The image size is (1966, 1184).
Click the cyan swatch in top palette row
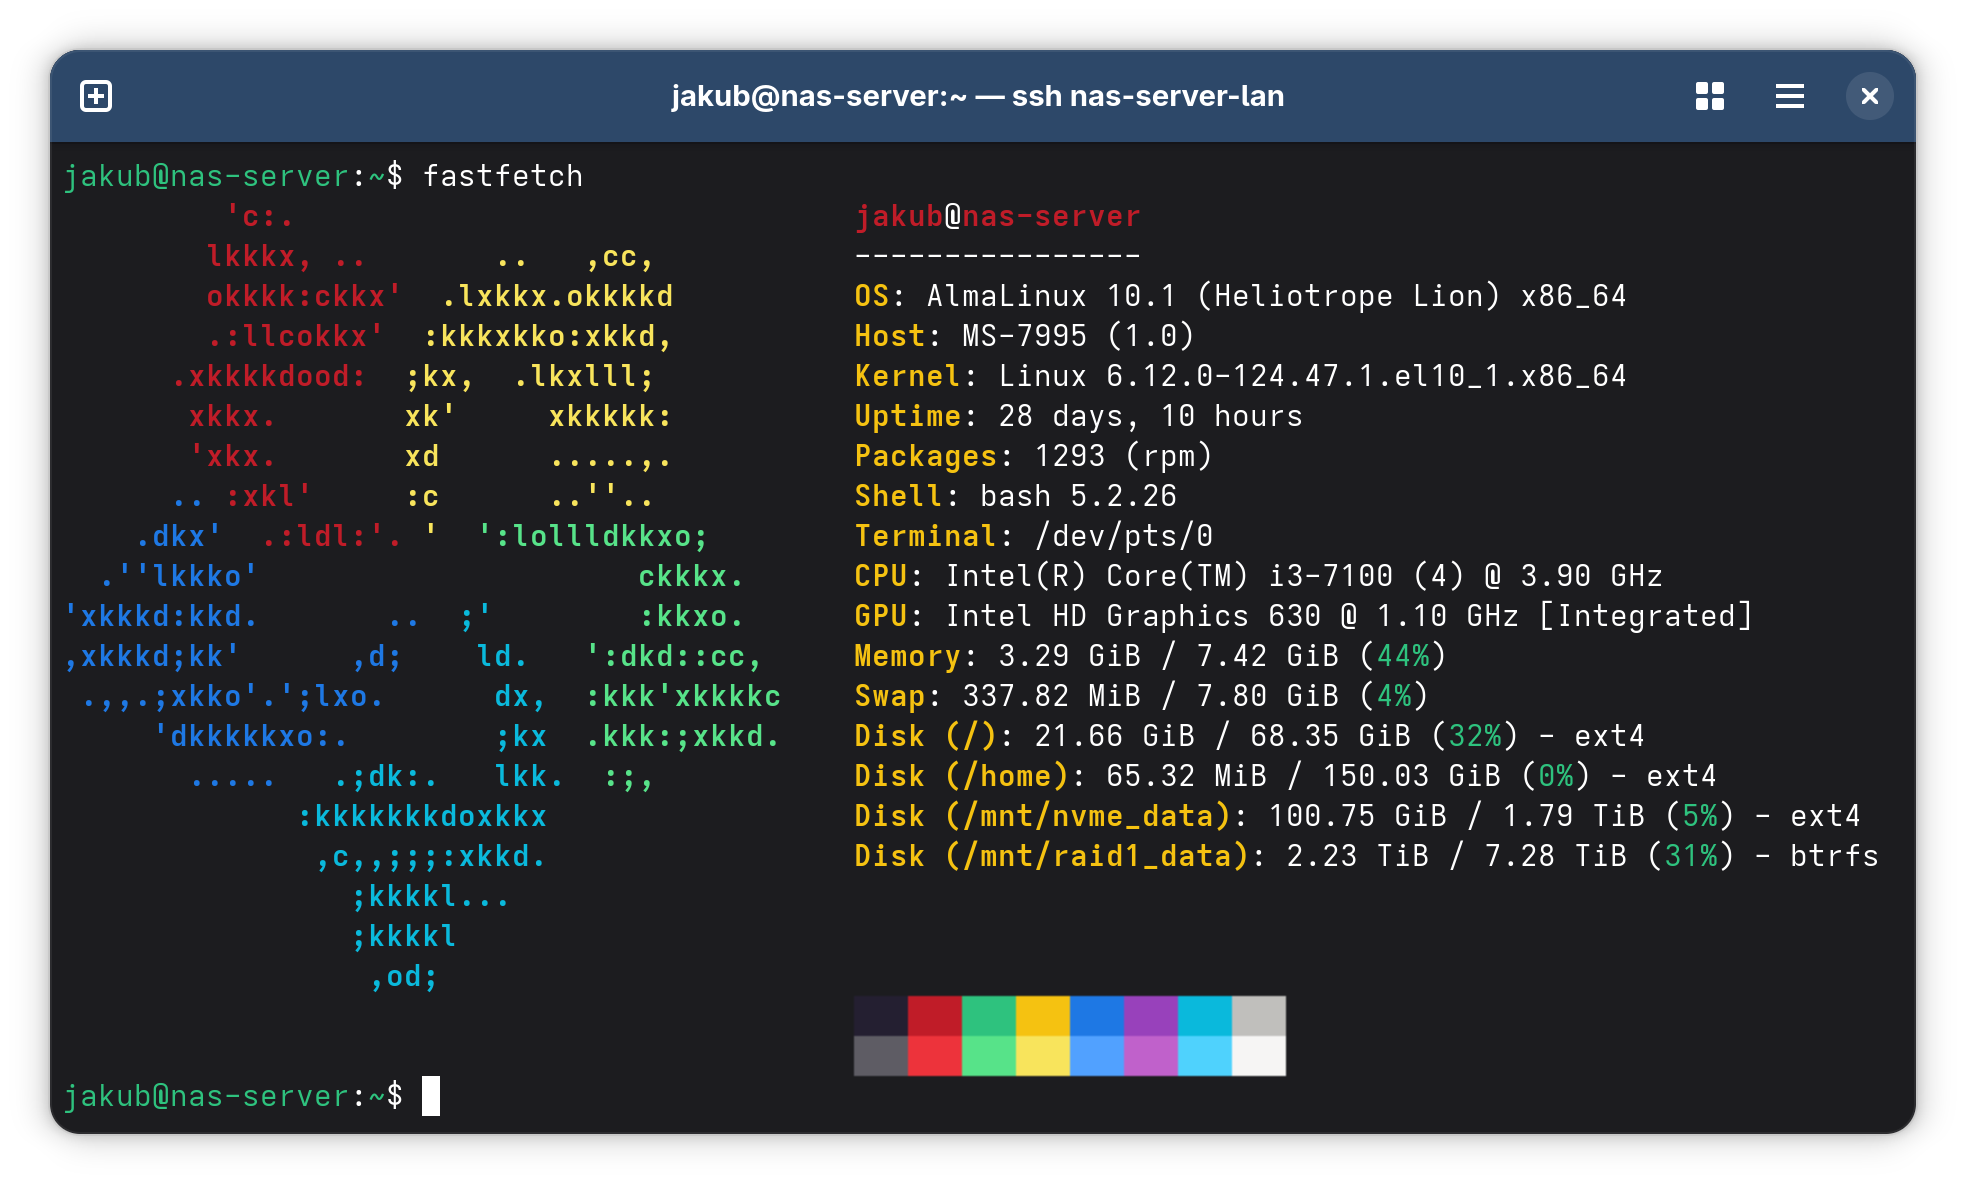tap(1205, 1016)
